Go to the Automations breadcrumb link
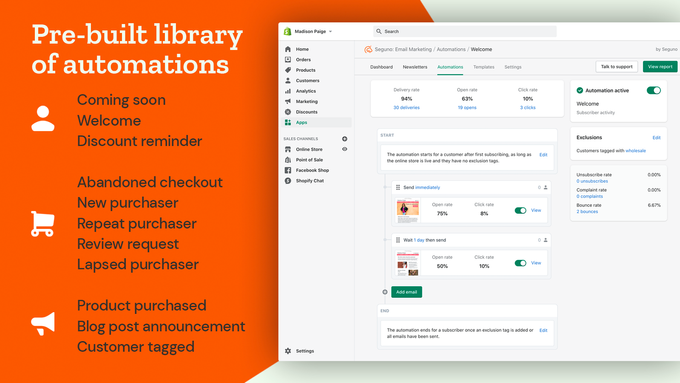Viewport: 680px width, 383px height. click(451, 49)
